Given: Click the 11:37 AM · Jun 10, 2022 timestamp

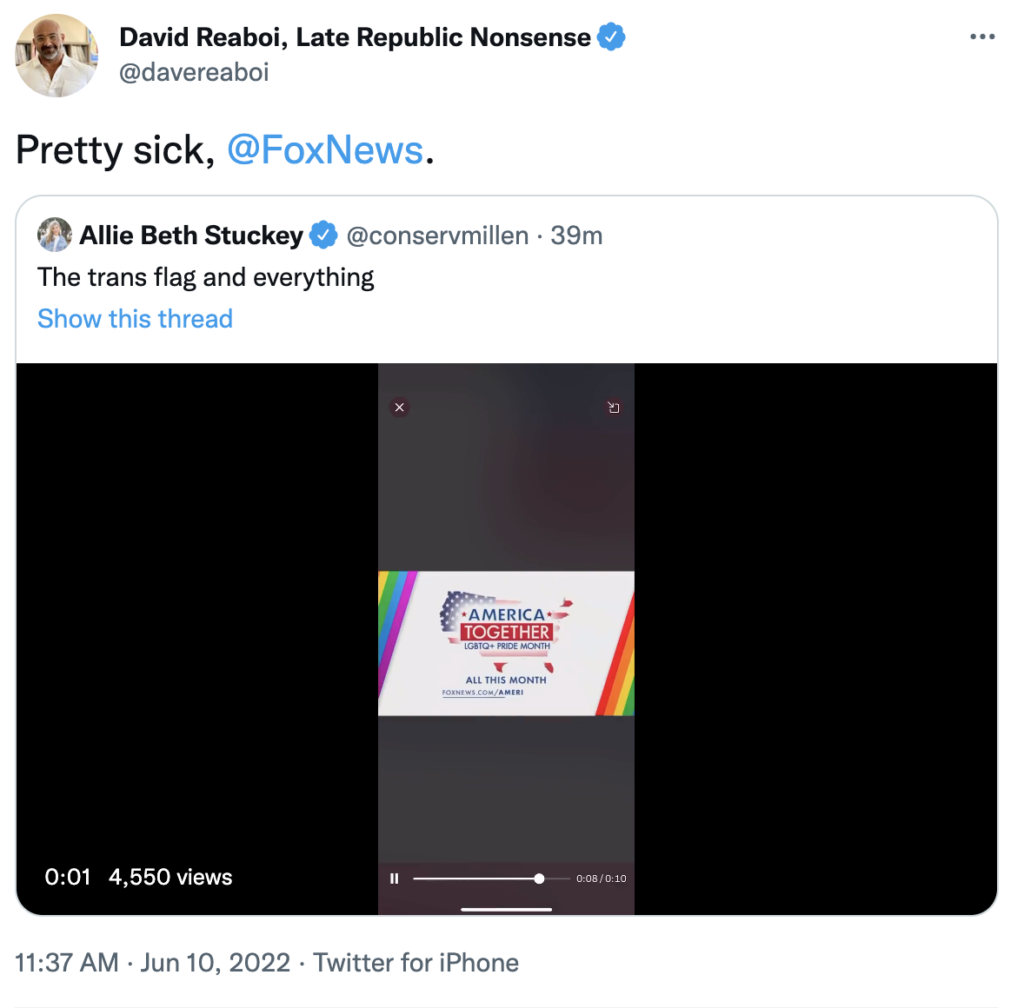Looking at the screenshot, I should (x=153, y=963).
